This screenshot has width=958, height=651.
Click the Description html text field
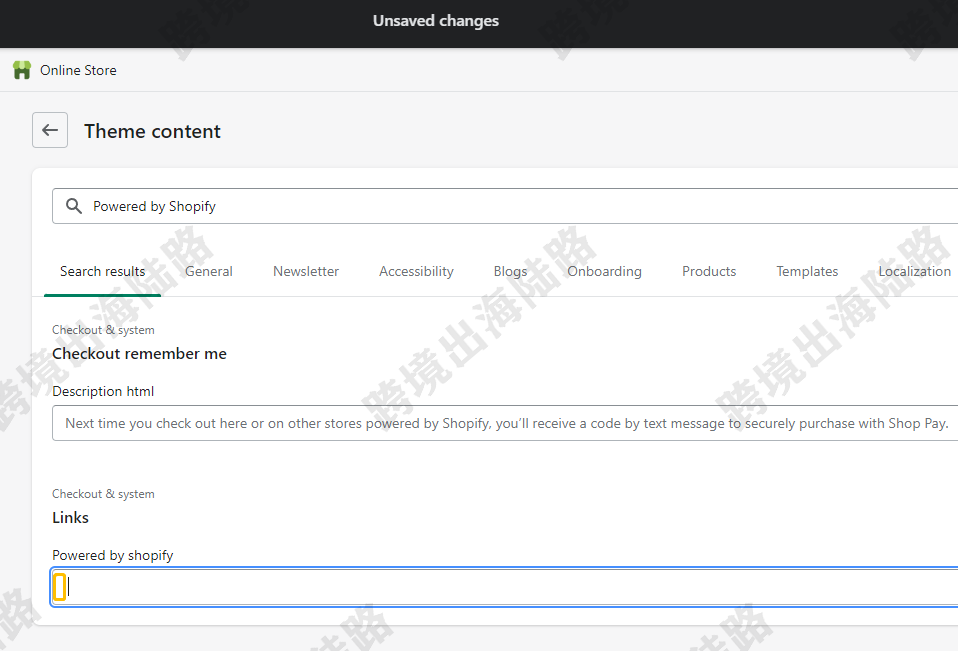[x=505, y=423]
